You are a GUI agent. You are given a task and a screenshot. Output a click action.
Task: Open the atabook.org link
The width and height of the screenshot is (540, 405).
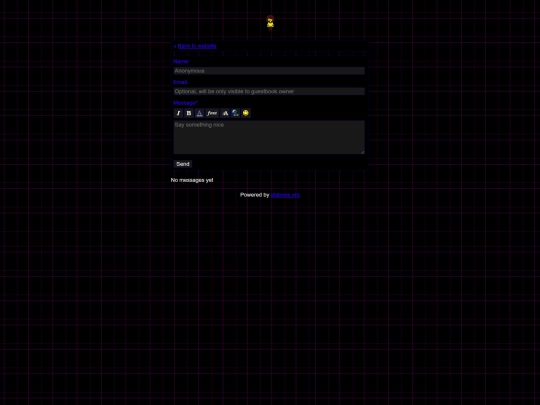tap(285, 195)
